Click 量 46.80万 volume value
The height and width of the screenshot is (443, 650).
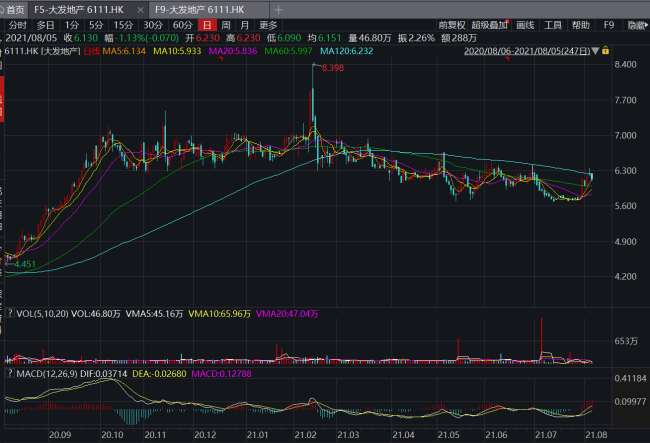pos(369,38)
